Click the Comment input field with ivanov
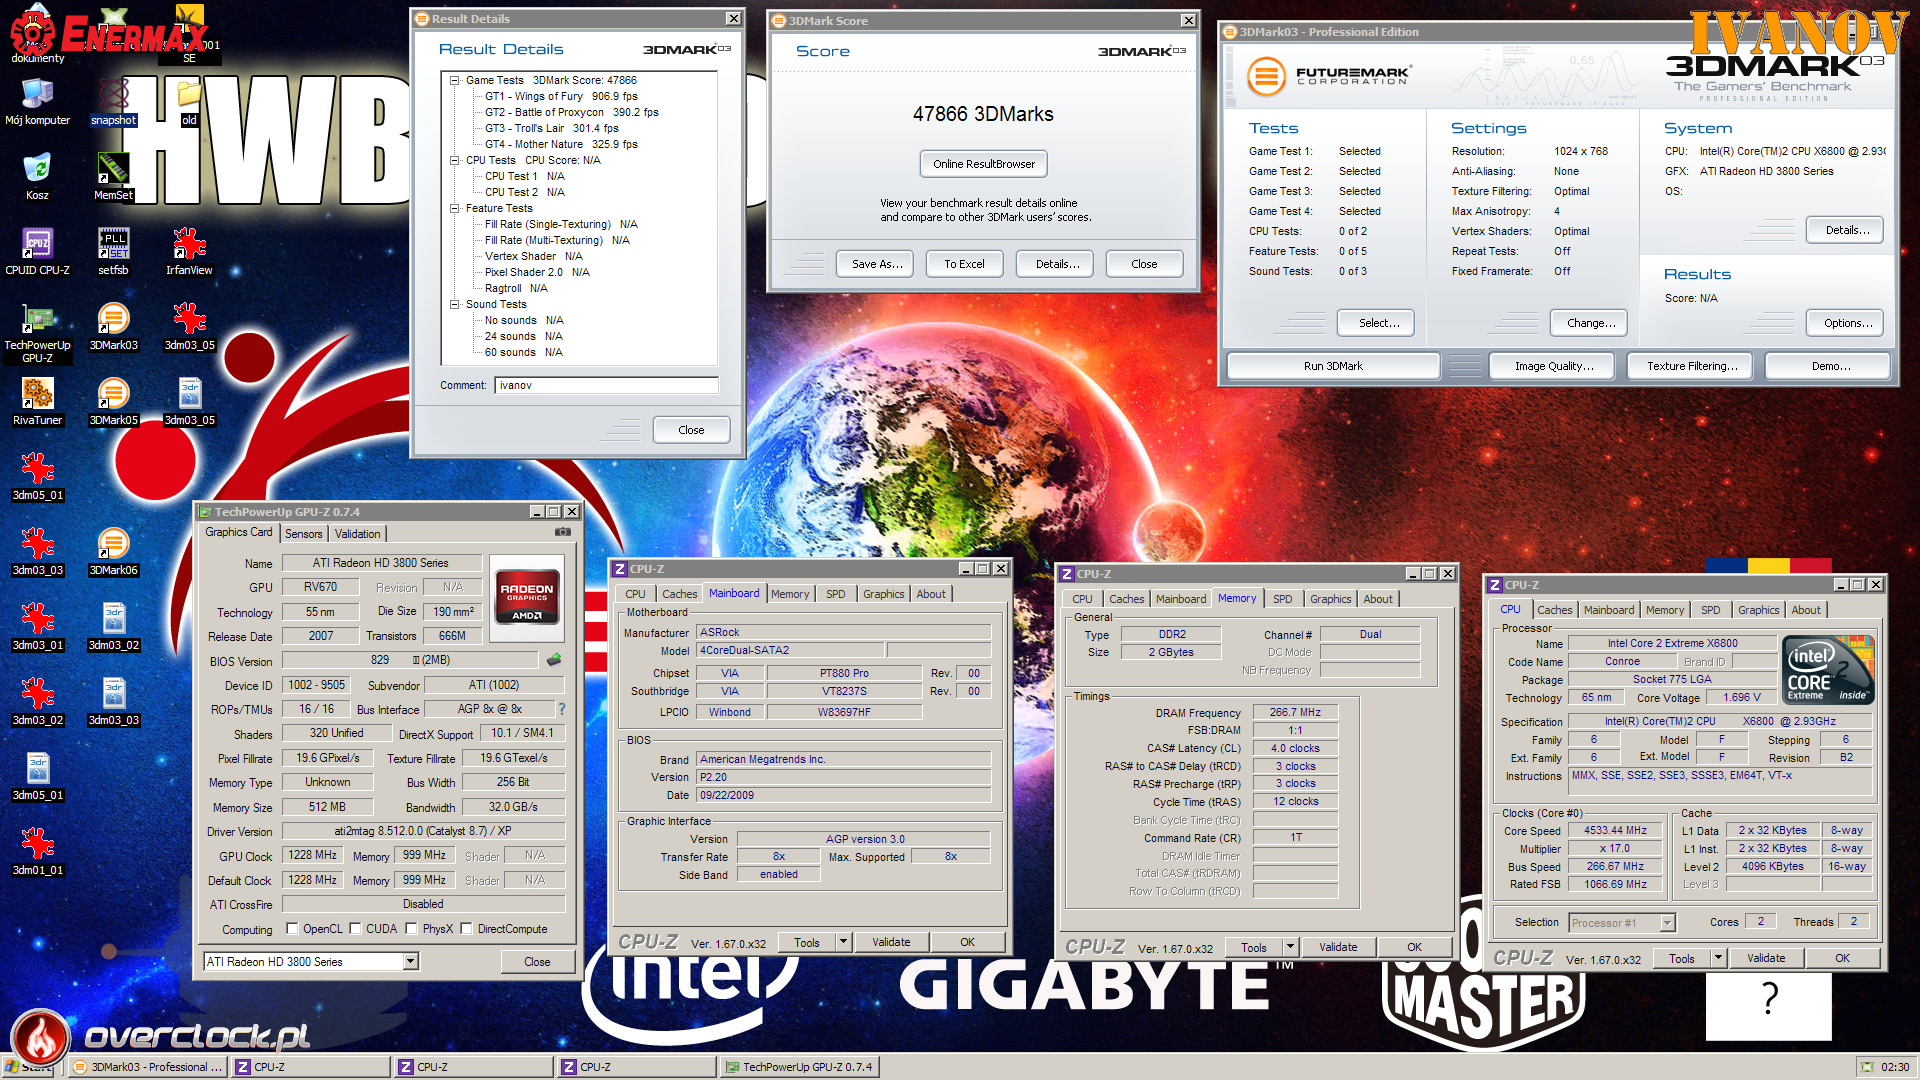The image size is (1920, 1080). 606,385
